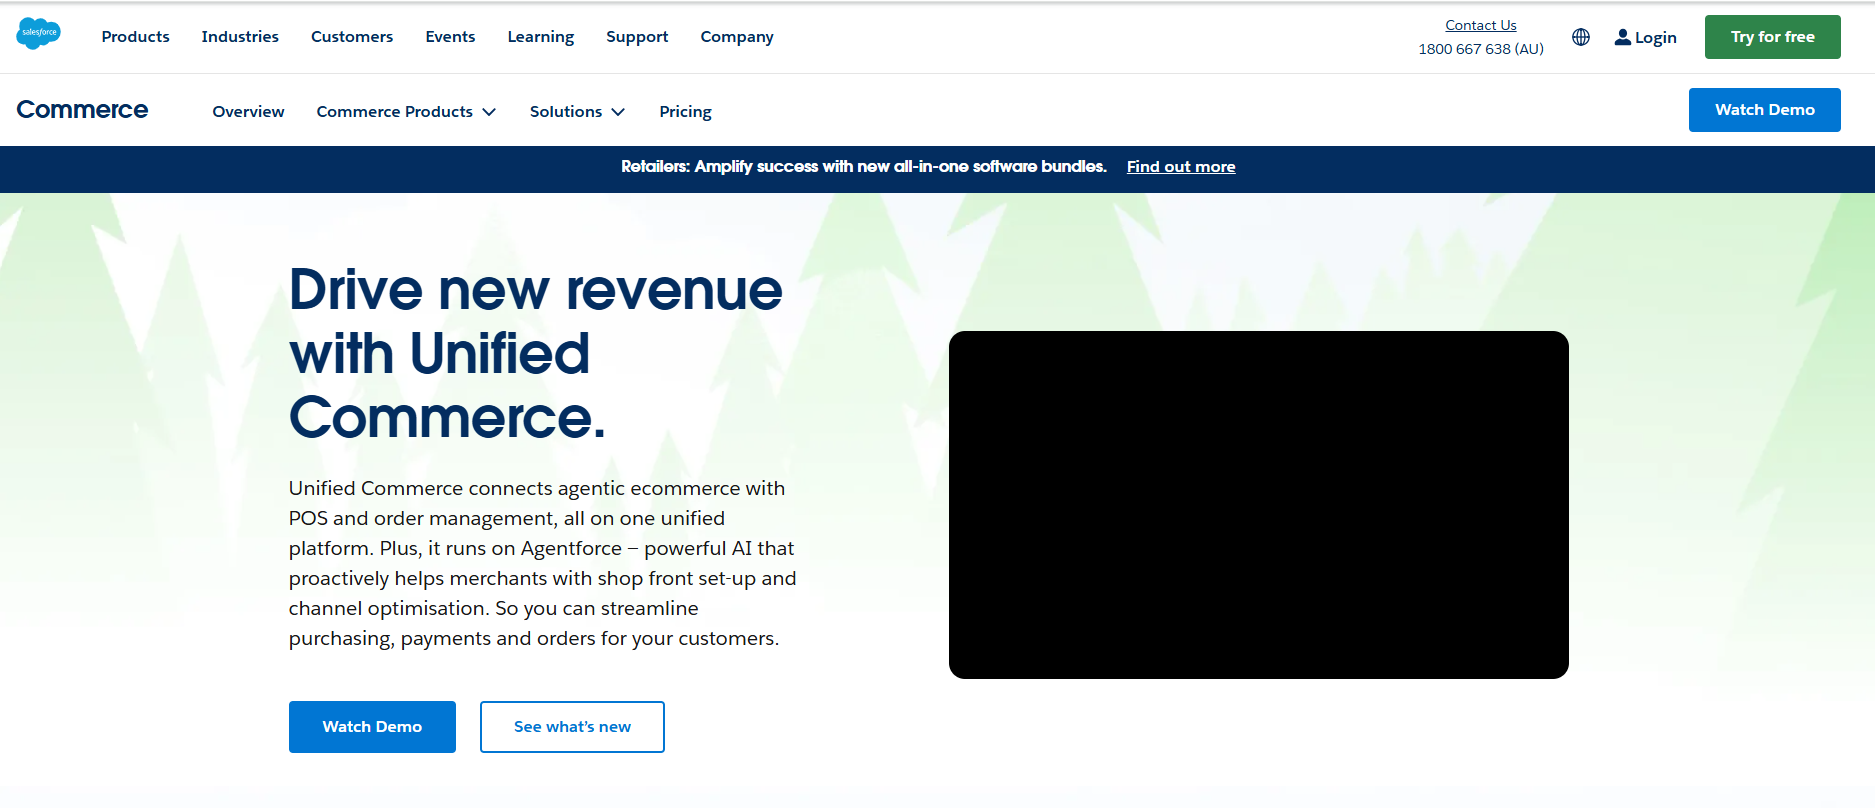Open the Events menu
Viewport: 1875px width, 808px height.
450,37
